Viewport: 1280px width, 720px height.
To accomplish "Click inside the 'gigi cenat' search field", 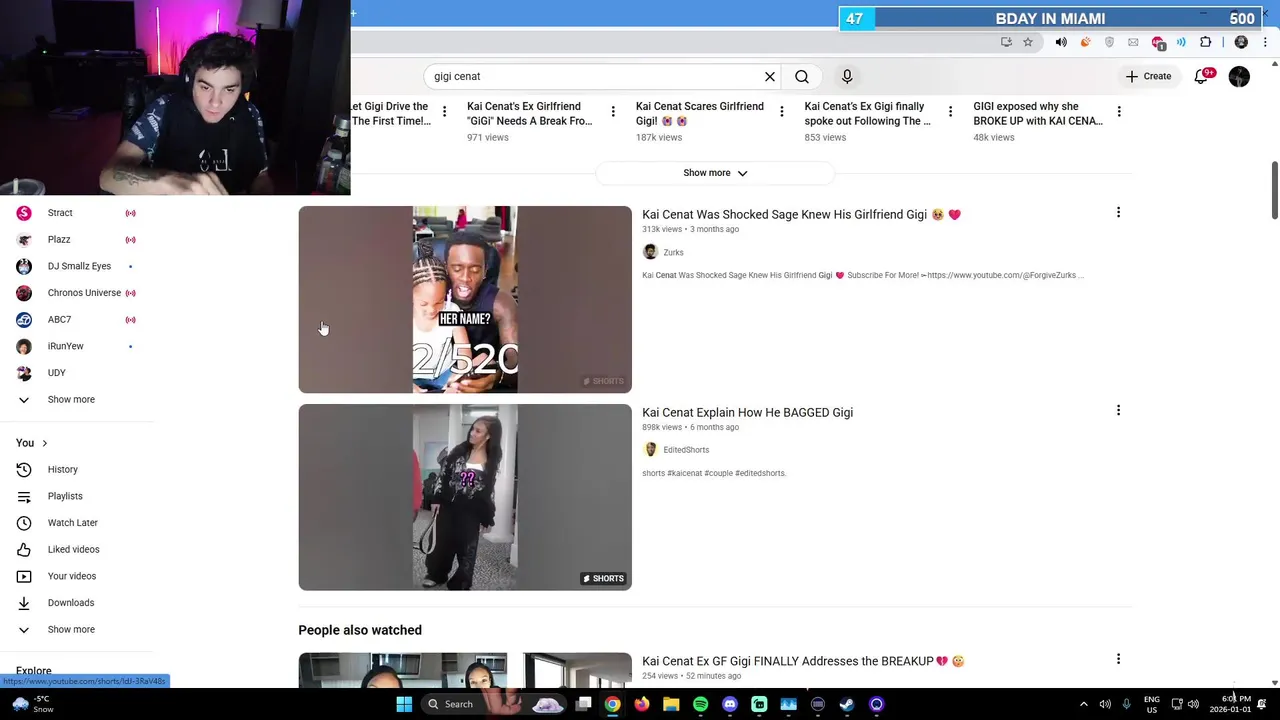I will [x=595, y=76].
